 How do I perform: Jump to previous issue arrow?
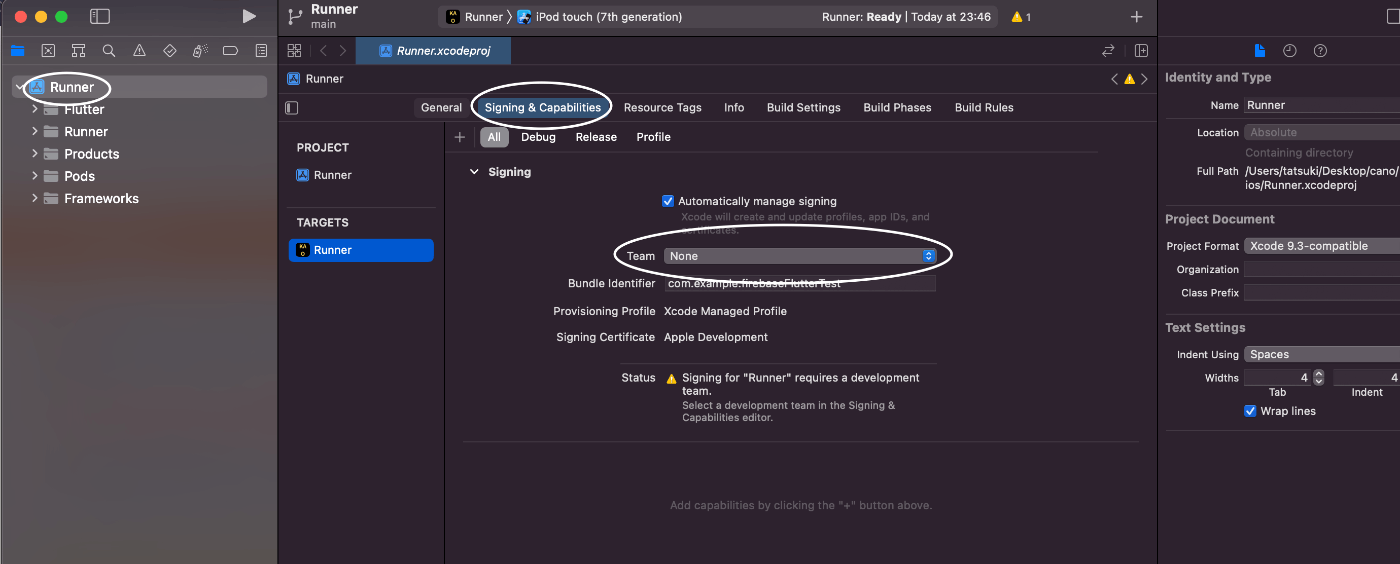pos(1115,79)
